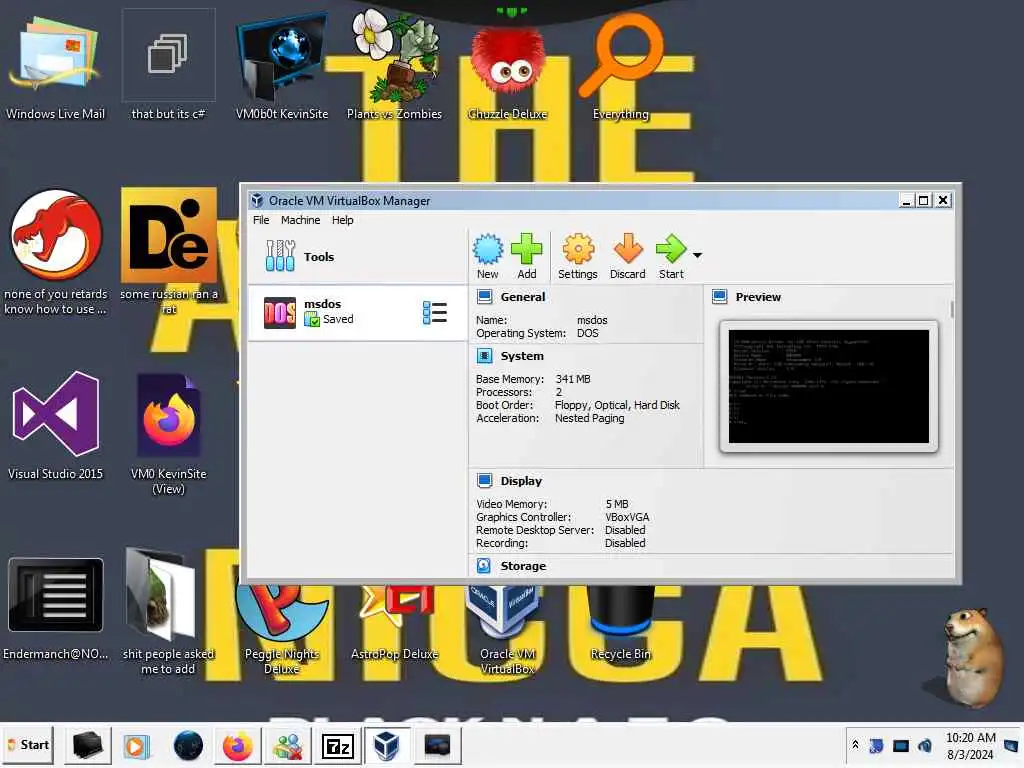Click the Add machine green plus icon

[526, 257]
